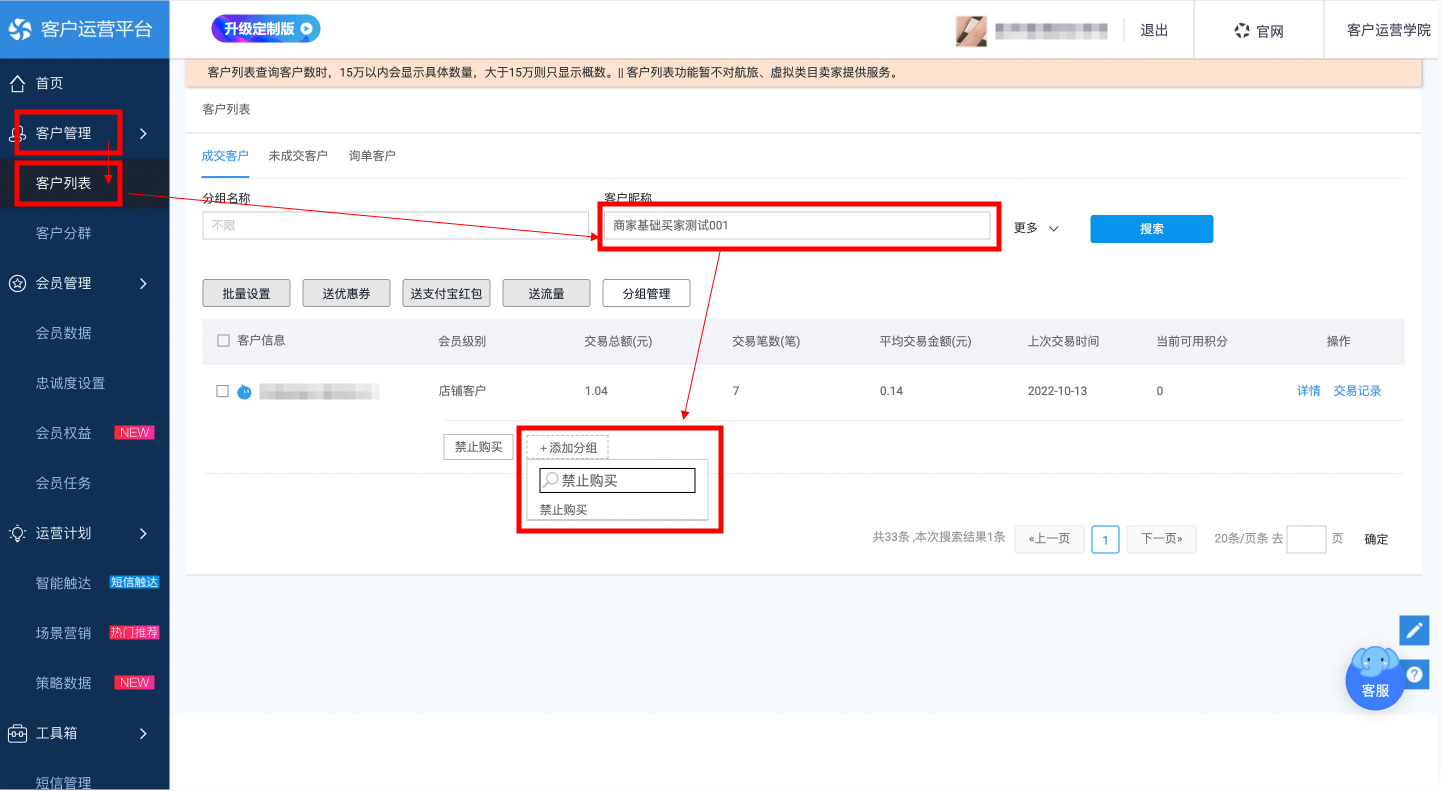1441x791 pixels.
Task: Toggle the select-all checkbox in table header
Action: pyautogui.click(x=224, y=340)
